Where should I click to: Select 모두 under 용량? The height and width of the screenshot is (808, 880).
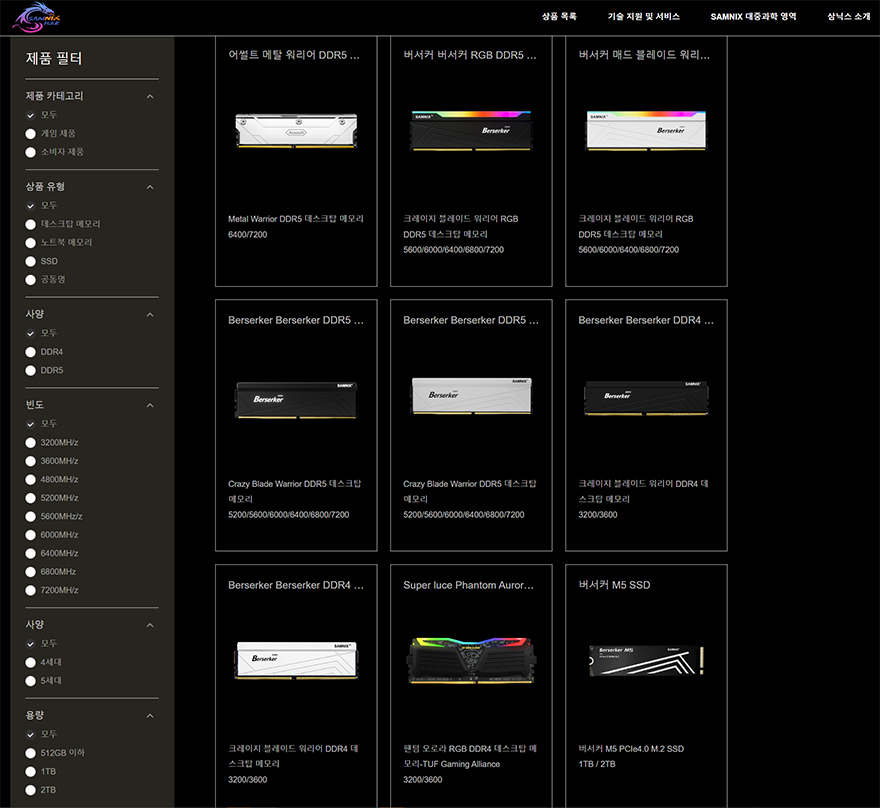tap(30, 735)
